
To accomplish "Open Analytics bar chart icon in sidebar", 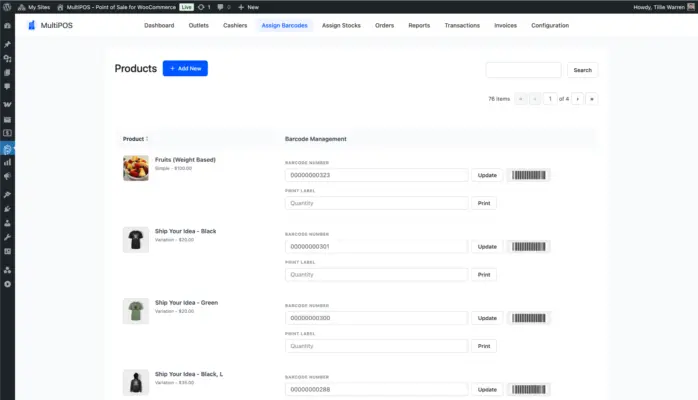I will [7, 162].
